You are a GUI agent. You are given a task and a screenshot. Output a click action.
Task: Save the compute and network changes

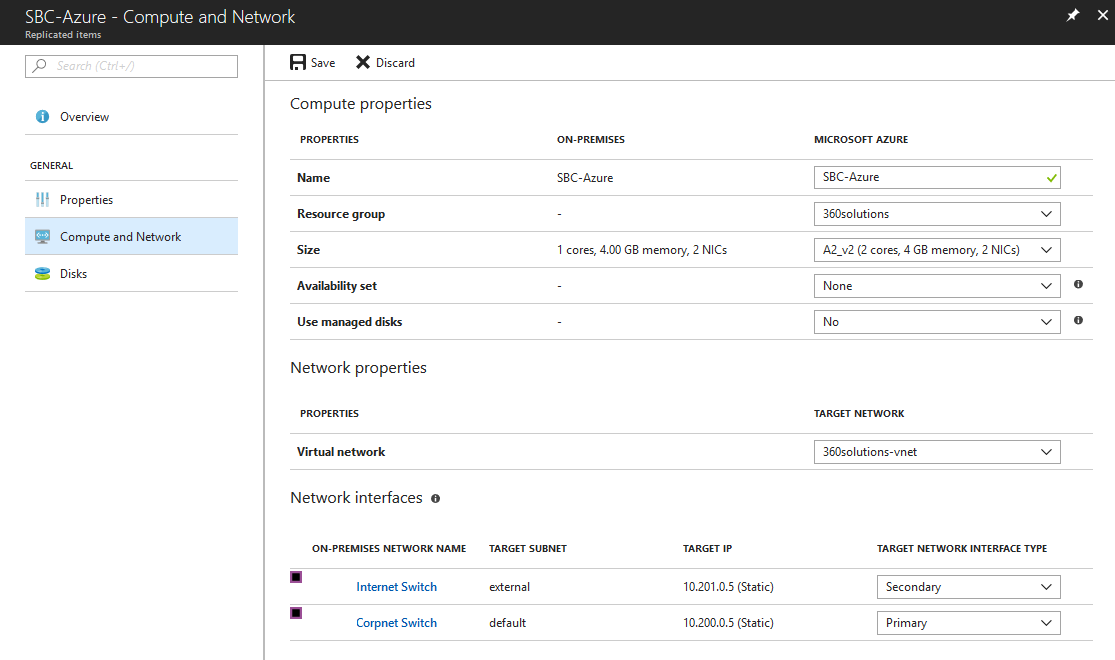tap(313, 63)
